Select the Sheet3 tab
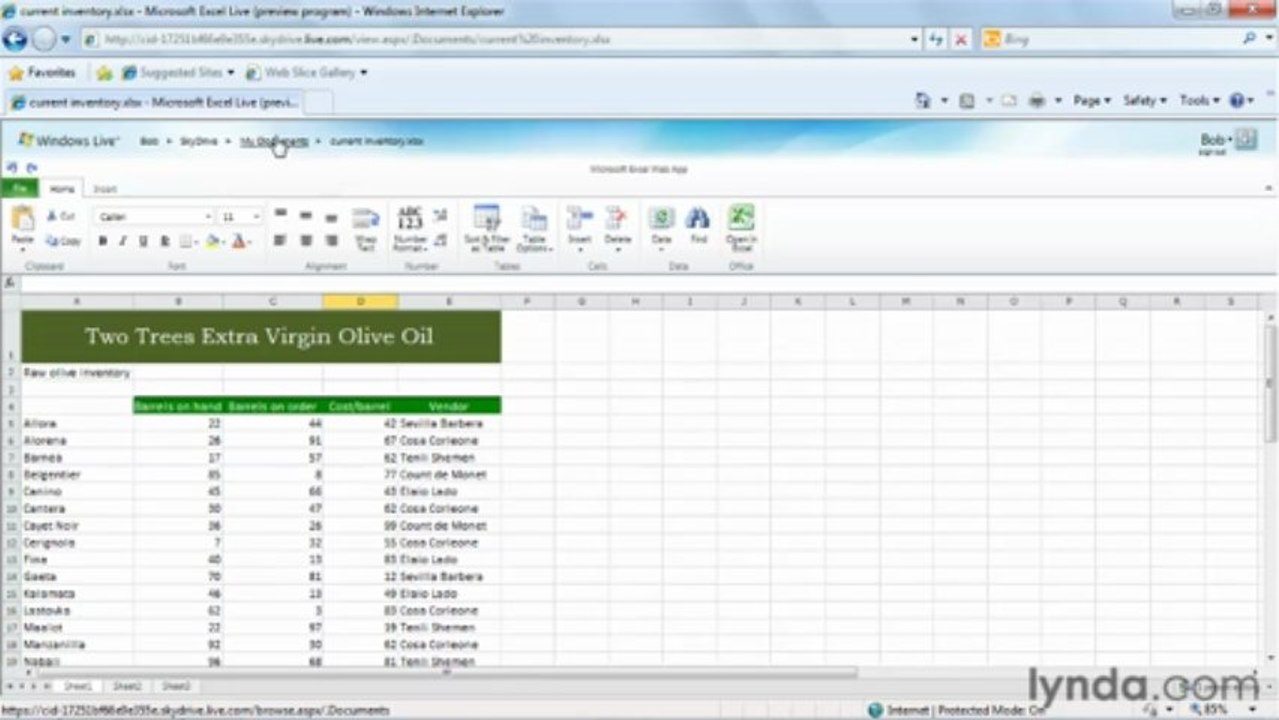The width and height of the screenshot is (1279, 720). [176, 687]
